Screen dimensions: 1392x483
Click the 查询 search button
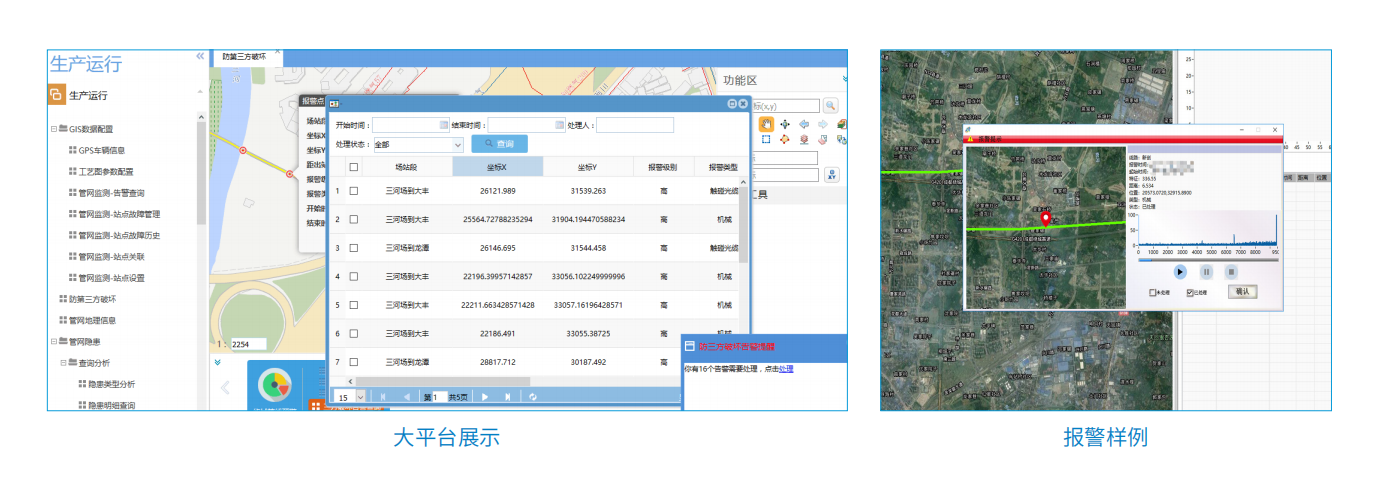499,144
